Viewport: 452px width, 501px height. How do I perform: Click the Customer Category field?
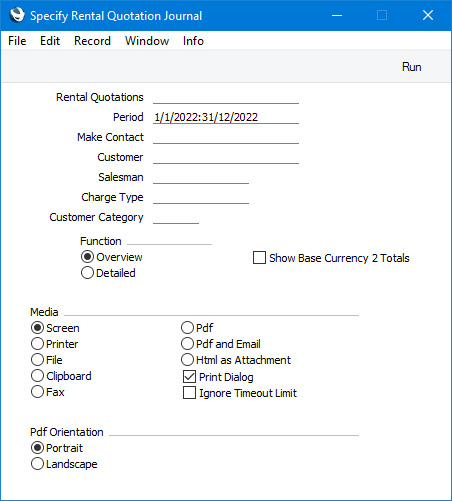176,217
